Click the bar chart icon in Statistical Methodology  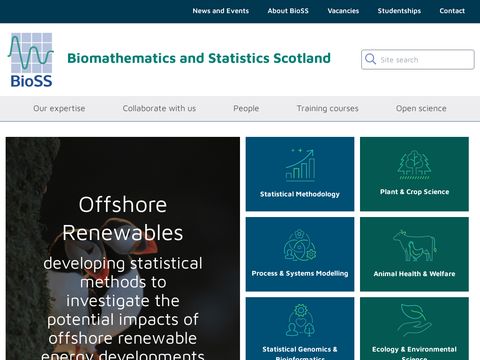coord(300,165)
